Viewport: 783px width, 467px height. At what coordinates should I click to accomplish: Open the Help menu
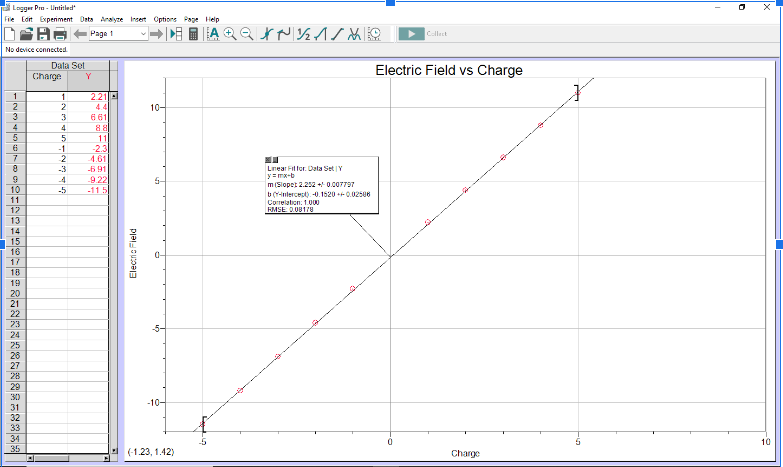pyautogui.click(x=212, y=19)
